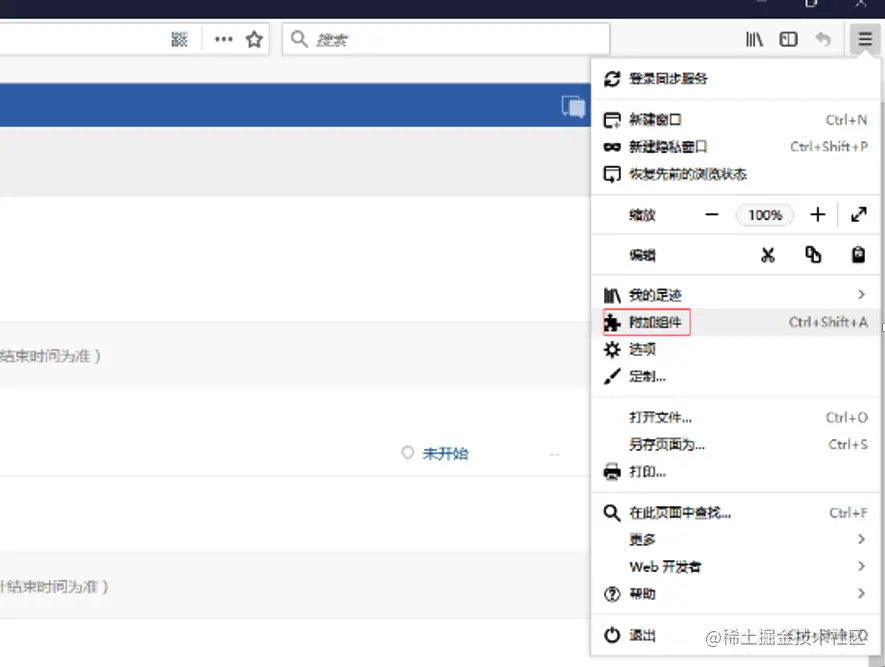Expand the Web 开发者 submenu
Image resolution: width=885 pixels, height=667 pixels.
point(735,567)
